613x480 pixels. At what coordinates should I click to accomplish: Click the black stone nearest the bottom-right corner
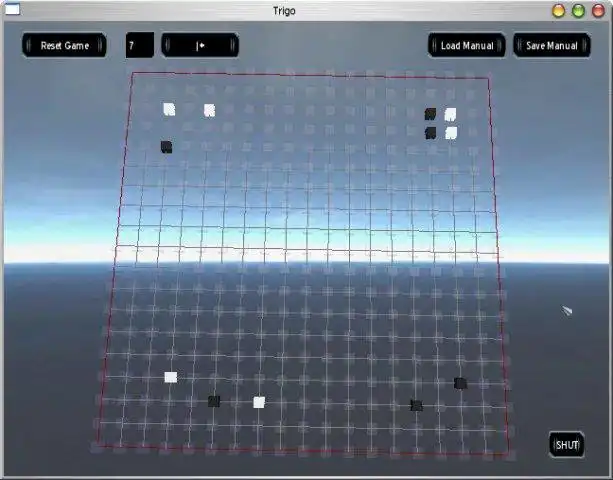[x=460, y=383]
